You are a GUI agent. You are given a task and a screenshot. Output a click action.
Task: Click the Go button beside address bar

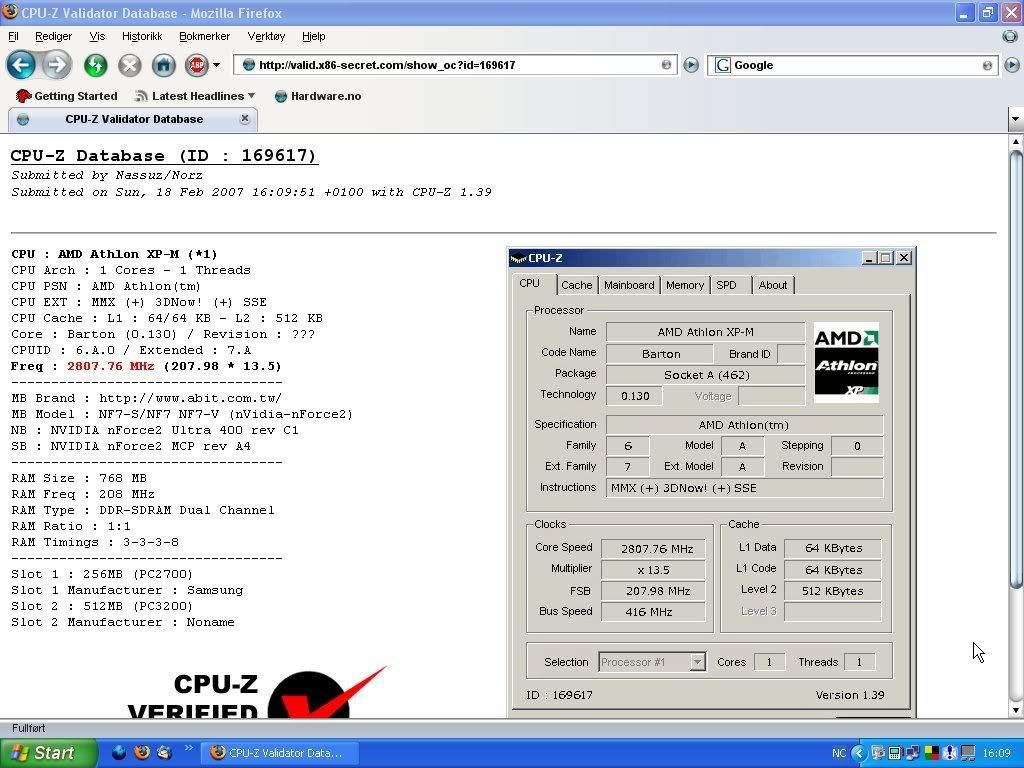tap(691, 65)
